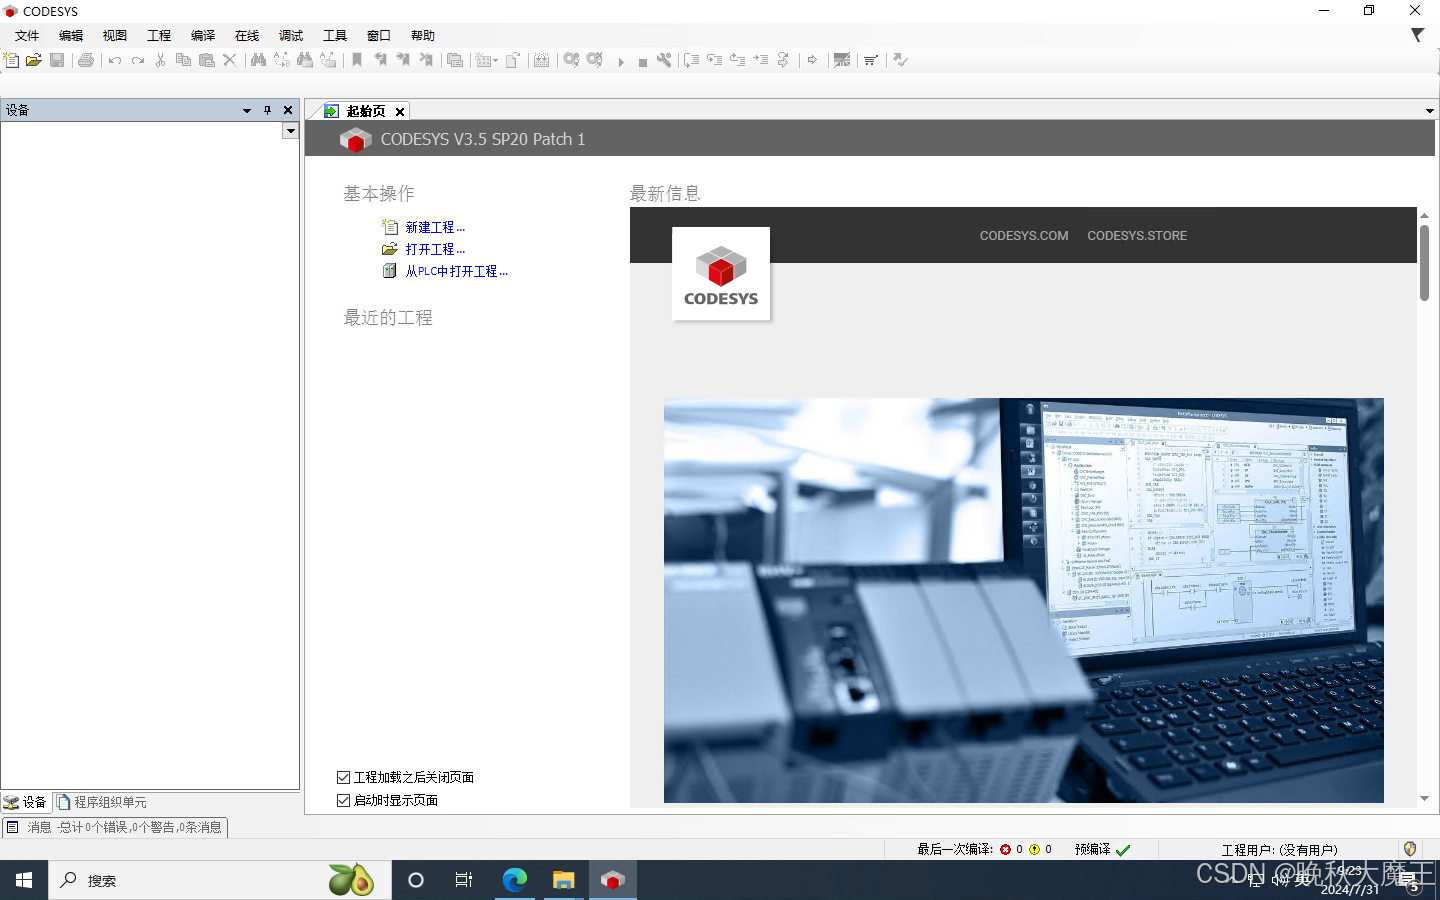The image size is (1440, 900).
Task: Click the news pane scroll down arrow
Action: tap(1424, 798)
